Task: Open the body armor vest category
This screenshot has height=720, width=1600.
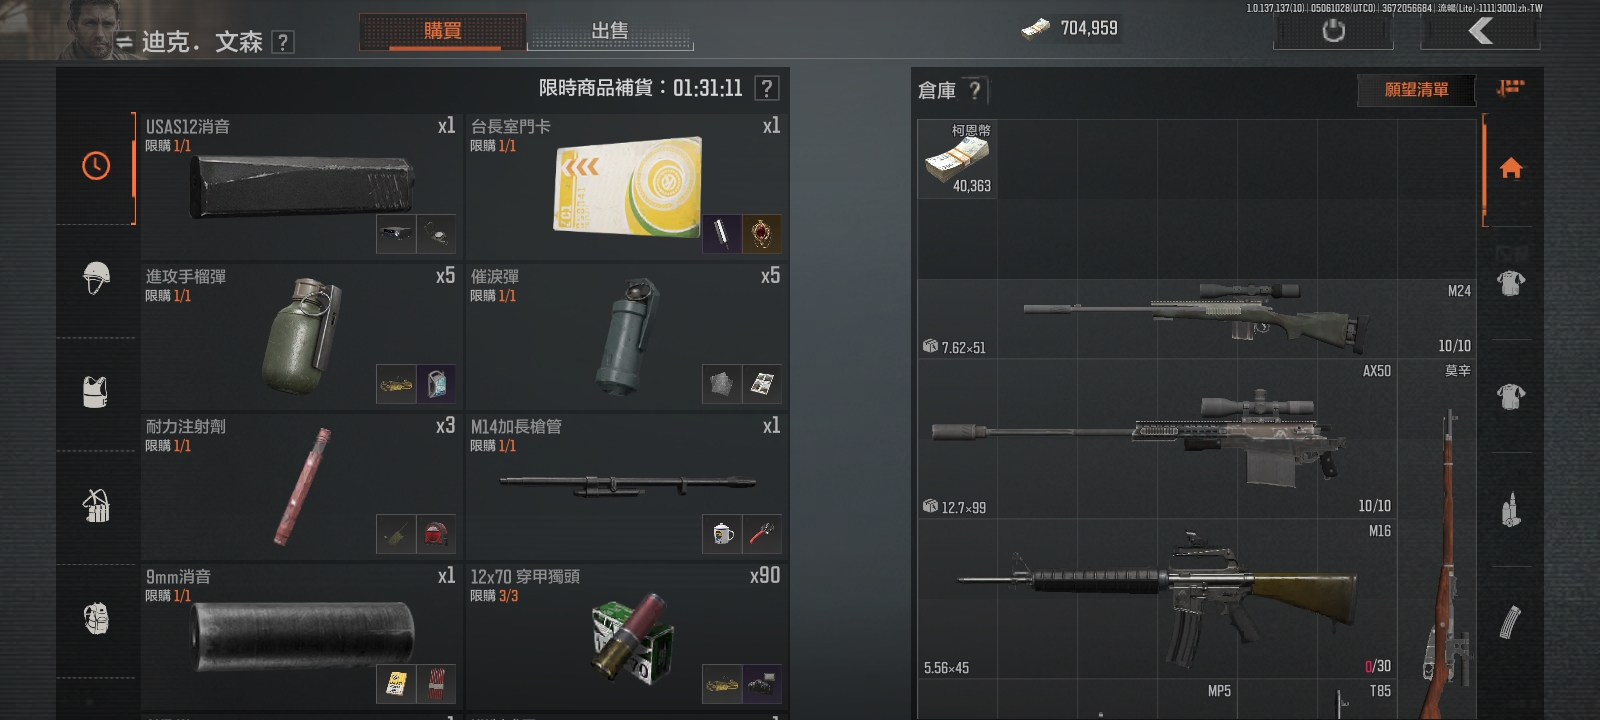Action: (96, 391)
